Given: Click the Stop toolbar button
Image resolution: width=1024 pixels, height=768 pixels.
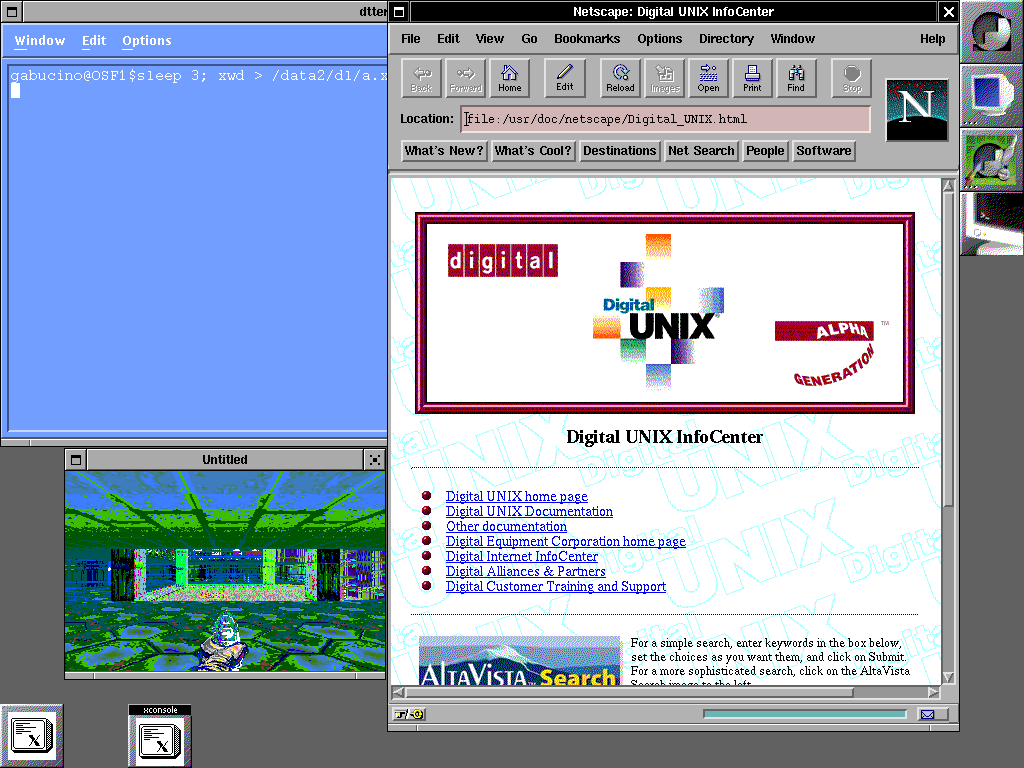Looking at the screenshot, I should 852,78.
